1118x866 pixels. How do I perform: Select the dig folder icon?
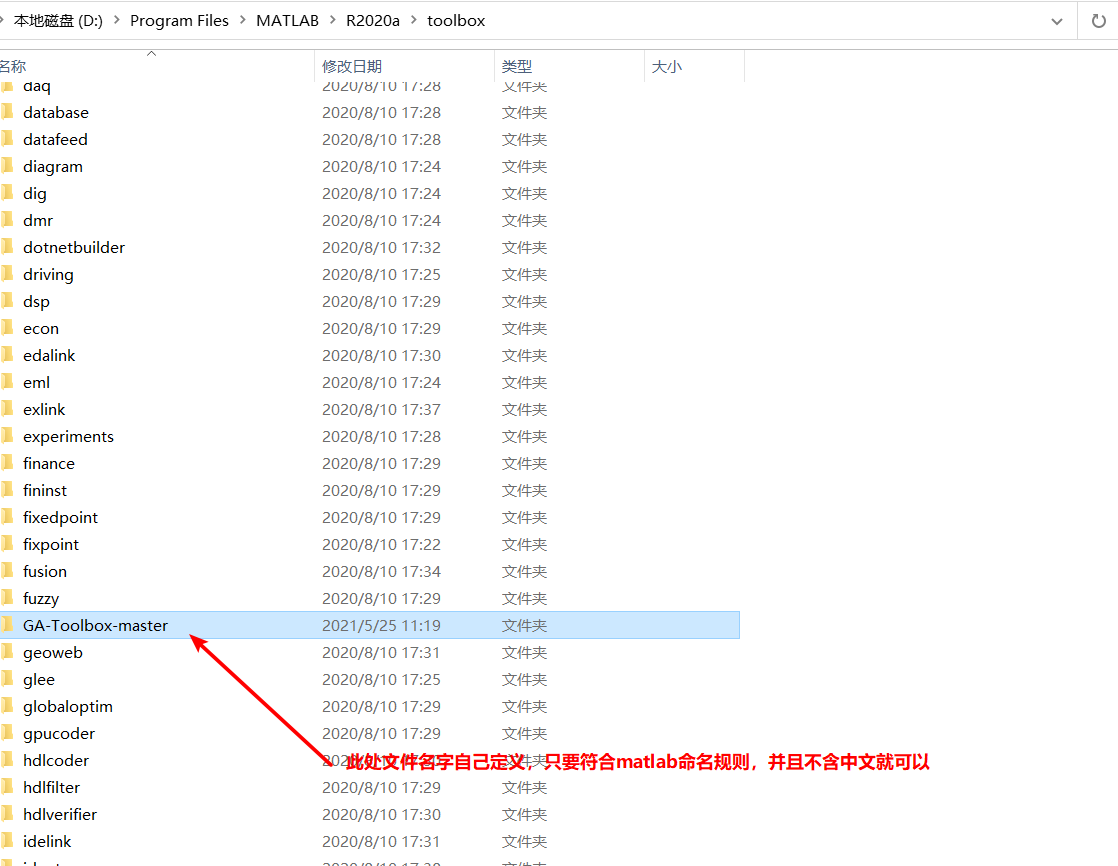point(7,193)
